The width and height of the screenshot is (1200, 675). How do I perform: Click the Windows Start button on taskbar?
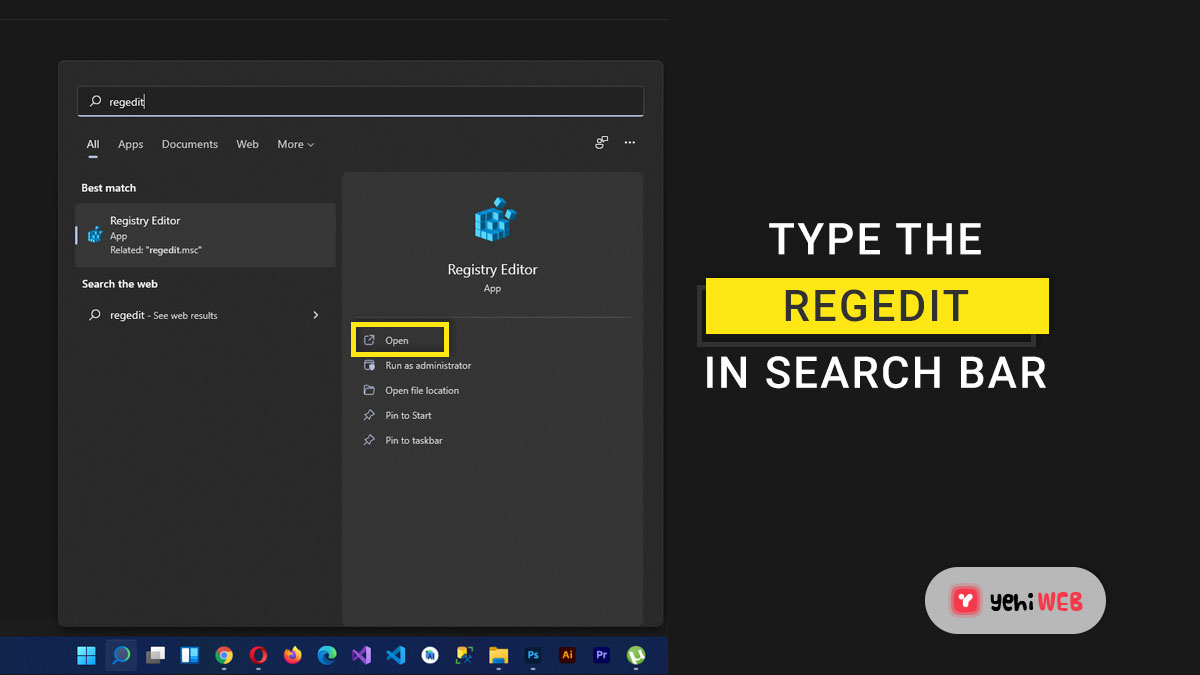[87, 656]
